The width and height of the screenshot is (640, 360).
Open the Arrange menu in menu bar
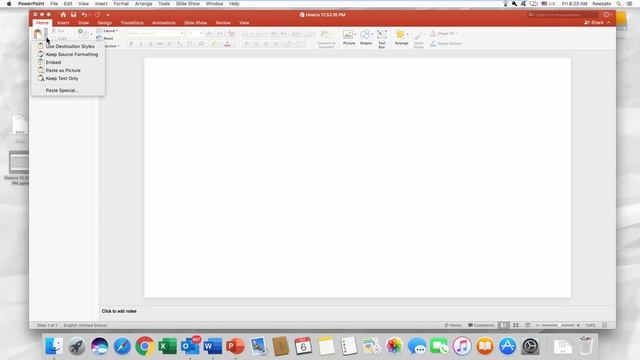pos(143,4)
